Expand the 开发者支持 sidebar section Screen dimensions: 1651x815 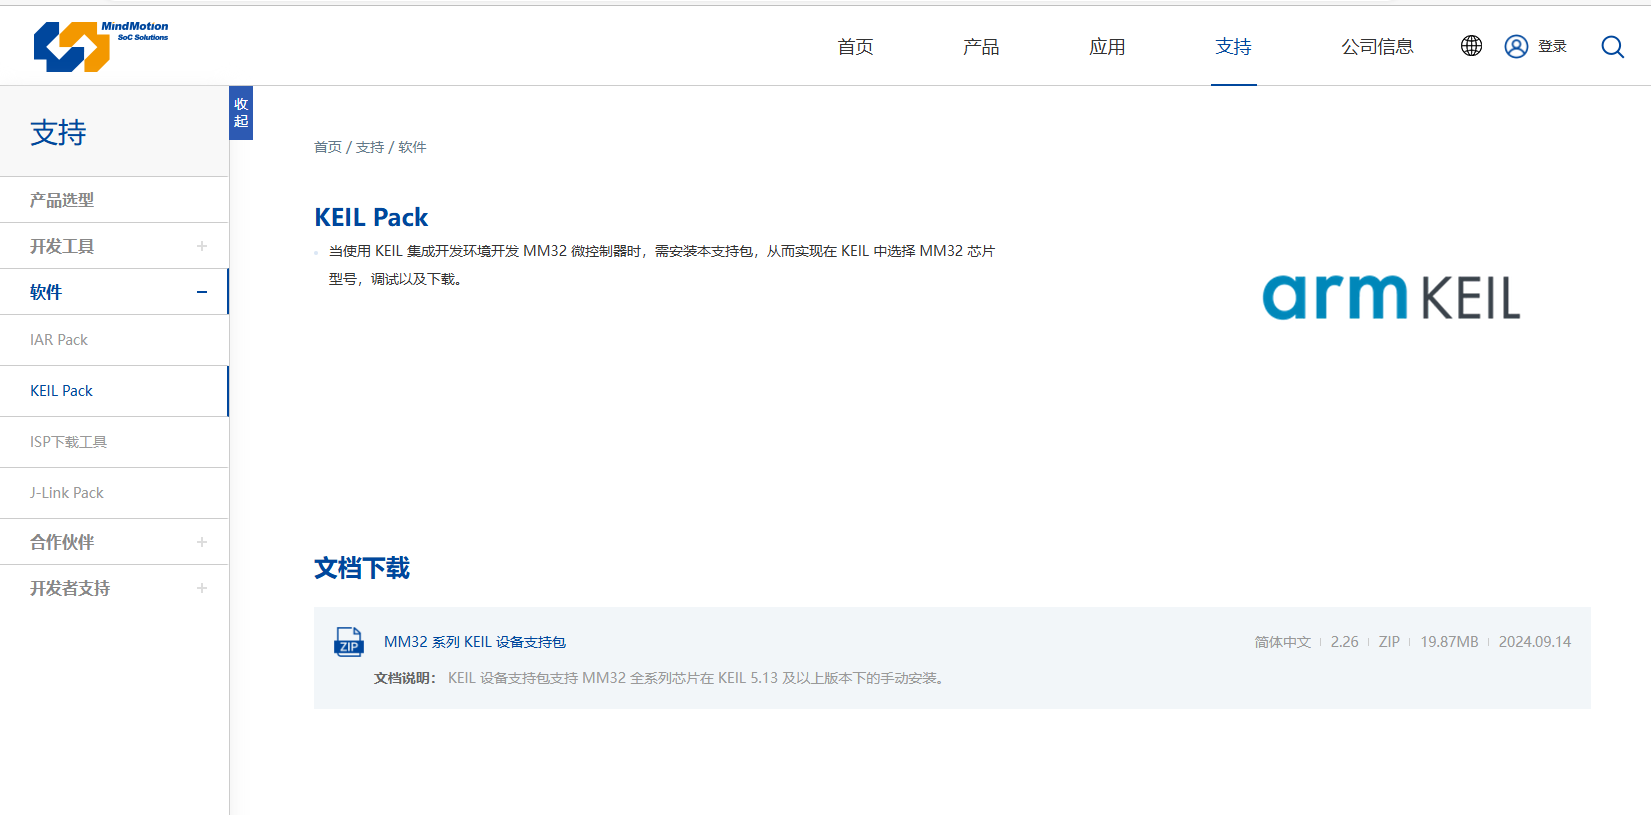tap(202, 588)
